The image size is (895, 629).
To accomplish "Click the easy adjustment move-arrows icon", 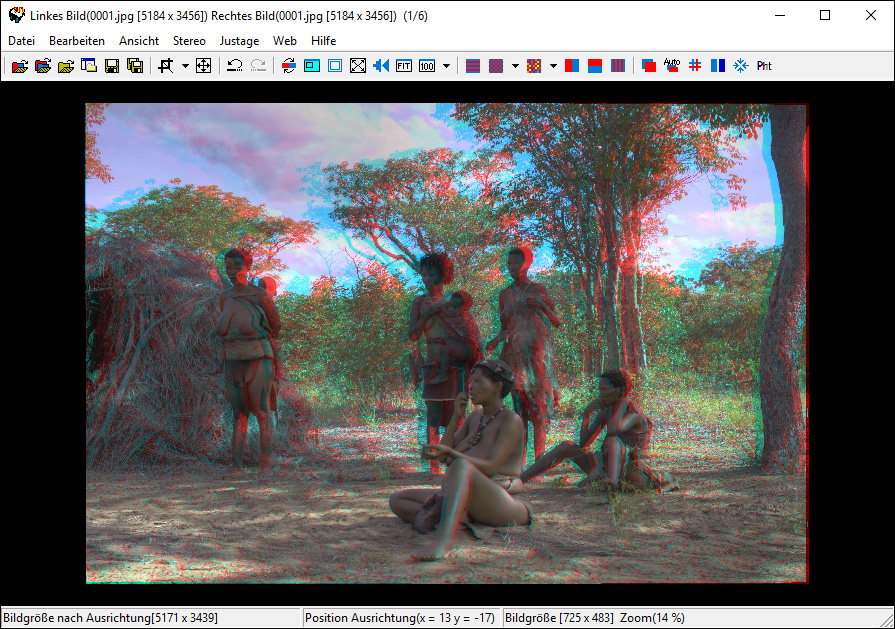I will (x=203, y=66).
